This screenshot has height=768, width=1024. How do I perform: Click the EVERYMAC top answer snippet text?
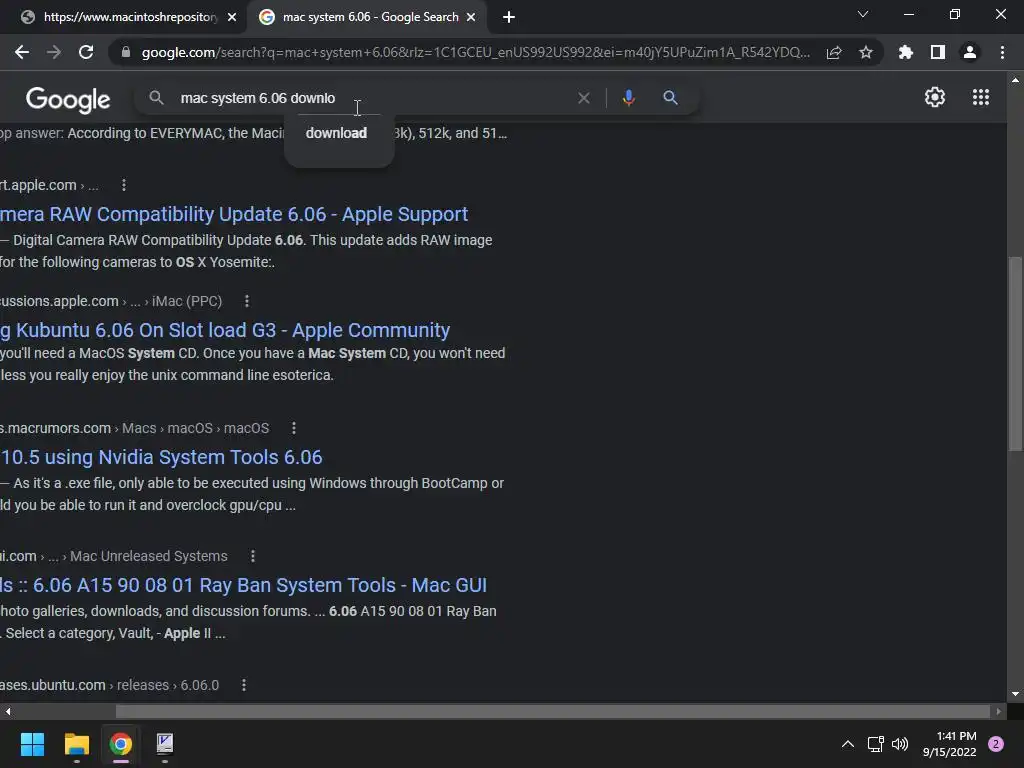(x=253, y=133)
